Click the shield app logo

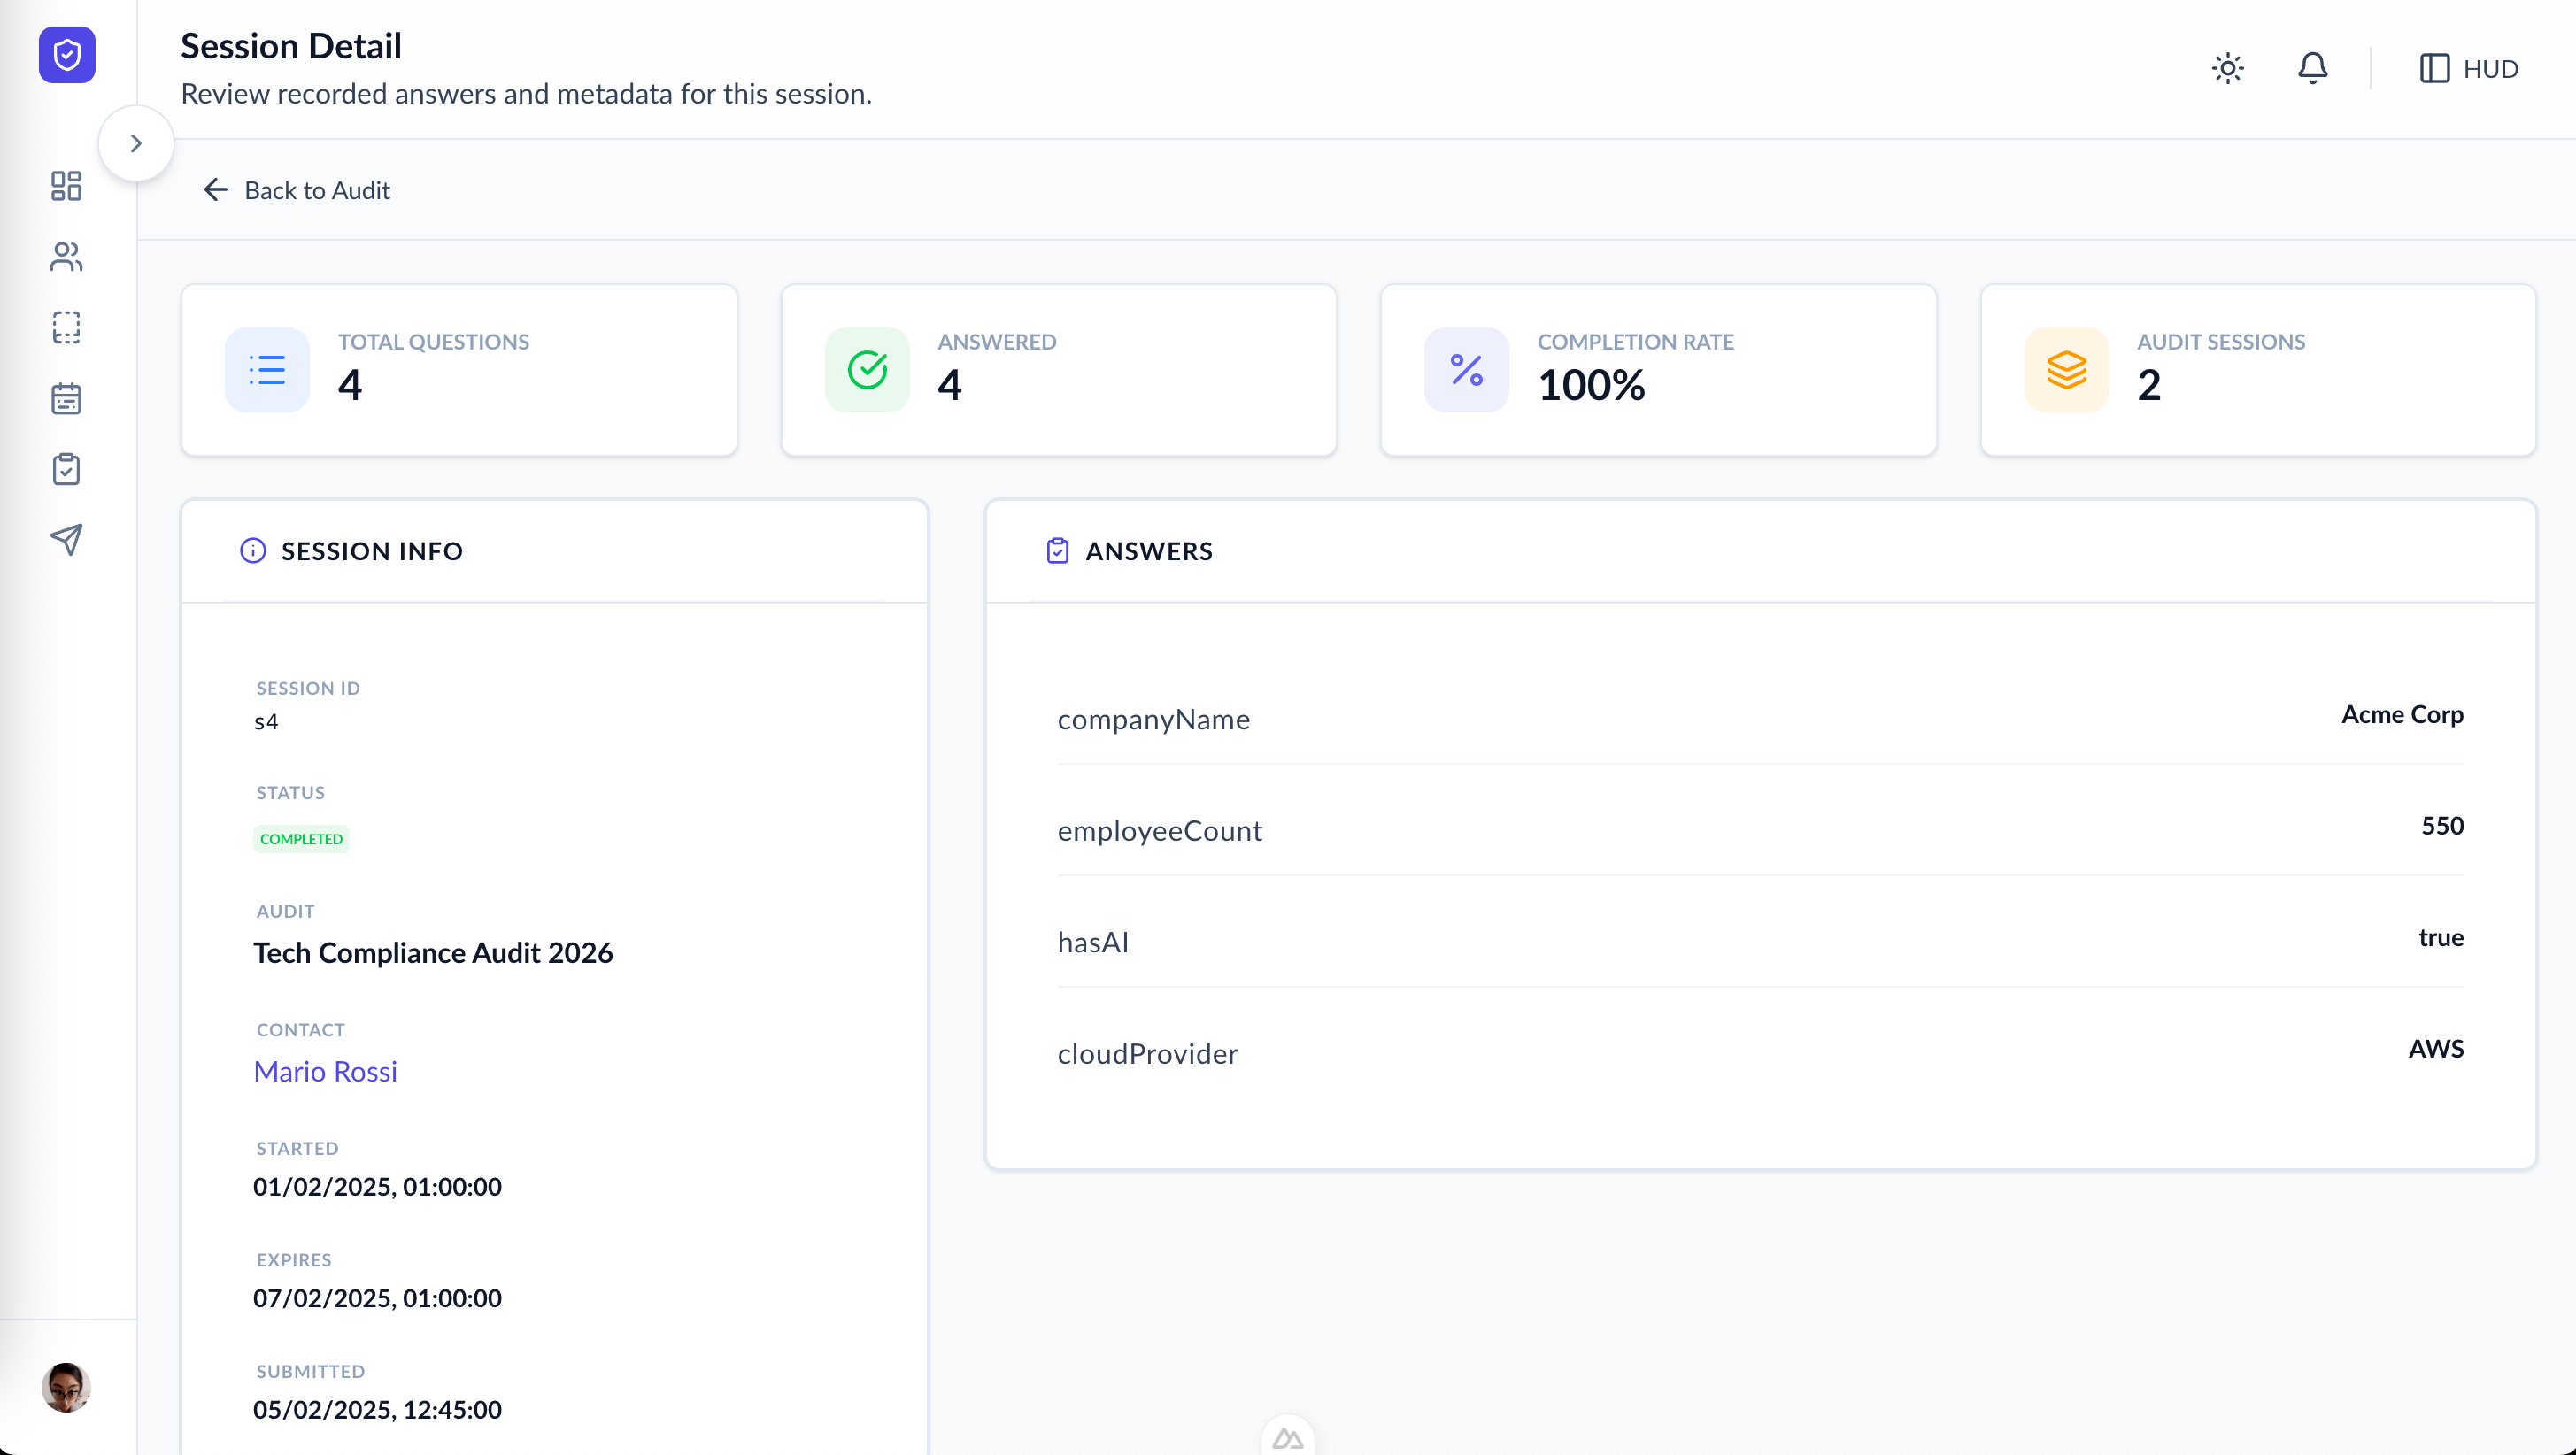click(67, 55)
